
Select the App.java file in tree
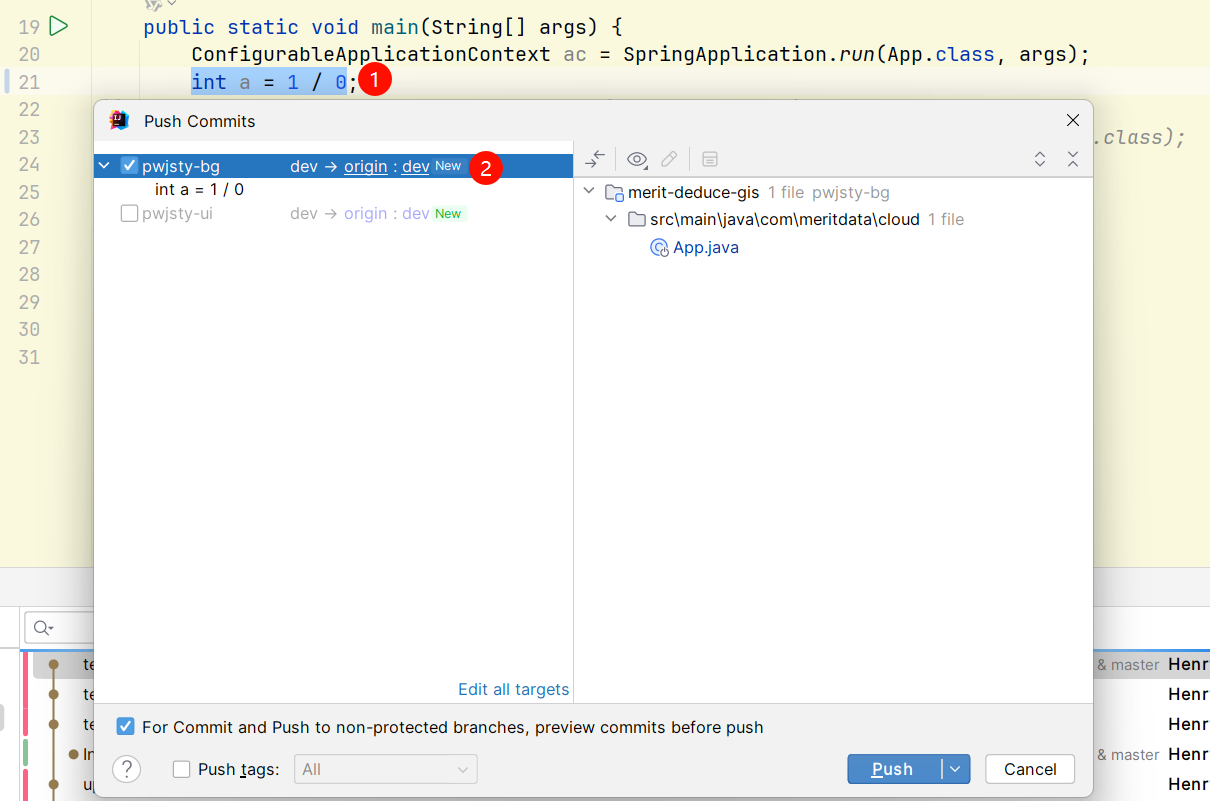(x=705, y=247)
